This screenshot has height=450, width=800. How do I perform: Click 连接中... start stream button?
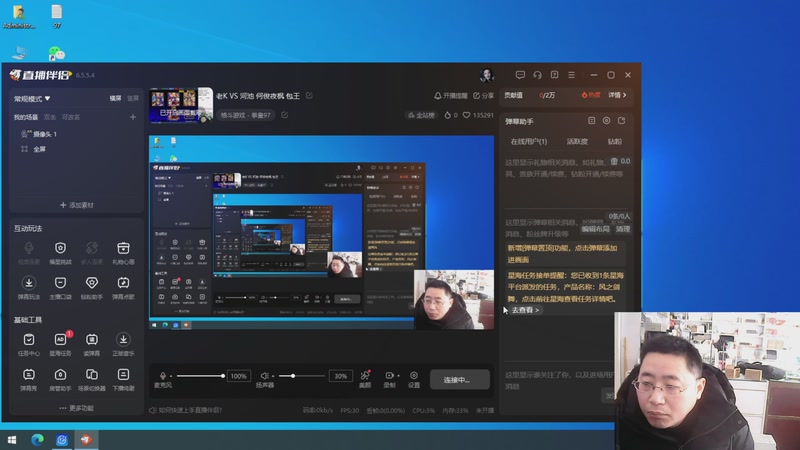[x=460, y=380]
